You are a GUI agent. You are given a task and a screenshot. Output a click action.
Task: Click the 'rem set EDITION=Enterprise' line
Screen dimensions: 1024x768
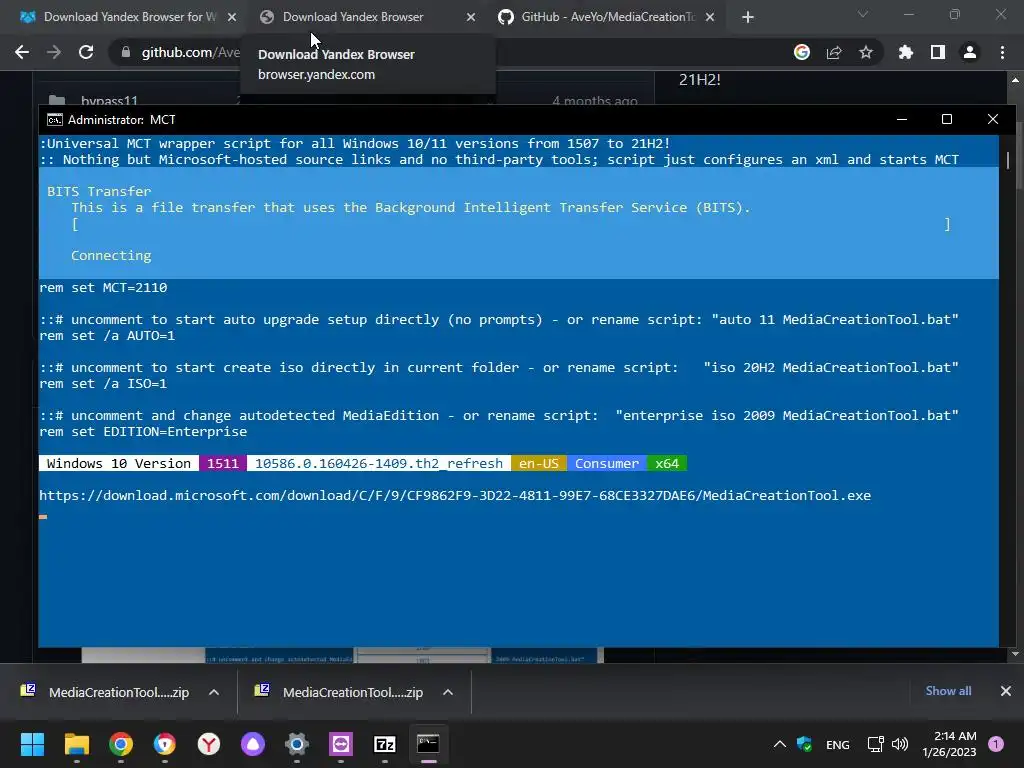click(143, 432)
